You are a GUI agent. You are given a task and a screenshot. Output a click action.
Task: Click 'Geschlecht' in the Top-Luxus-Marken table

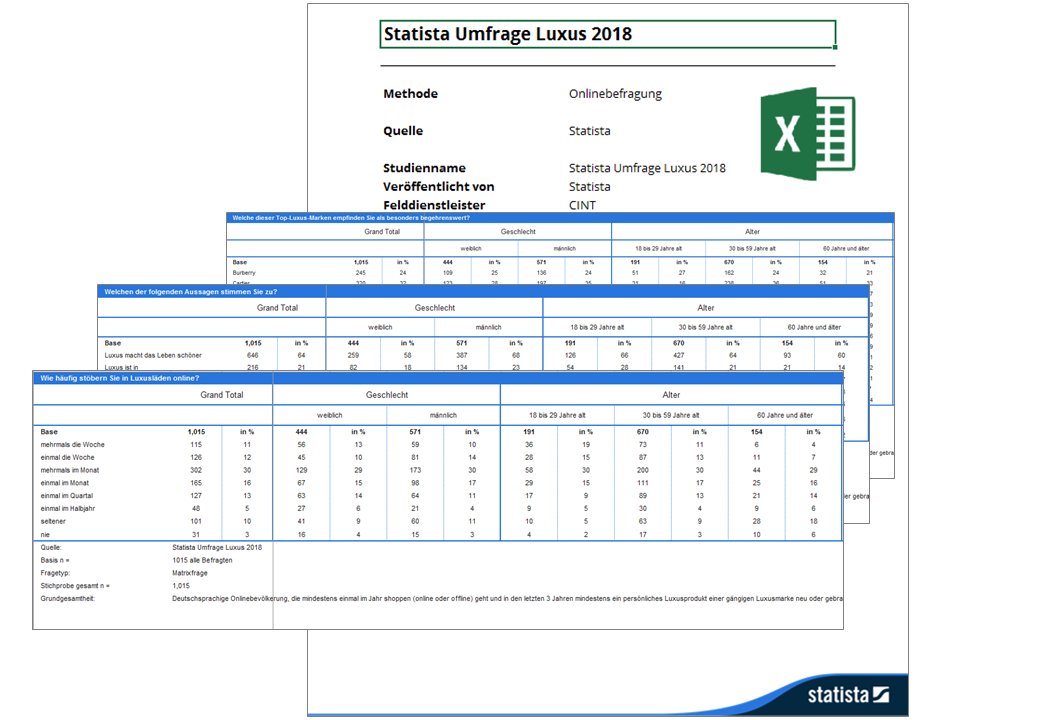[518, 231]
